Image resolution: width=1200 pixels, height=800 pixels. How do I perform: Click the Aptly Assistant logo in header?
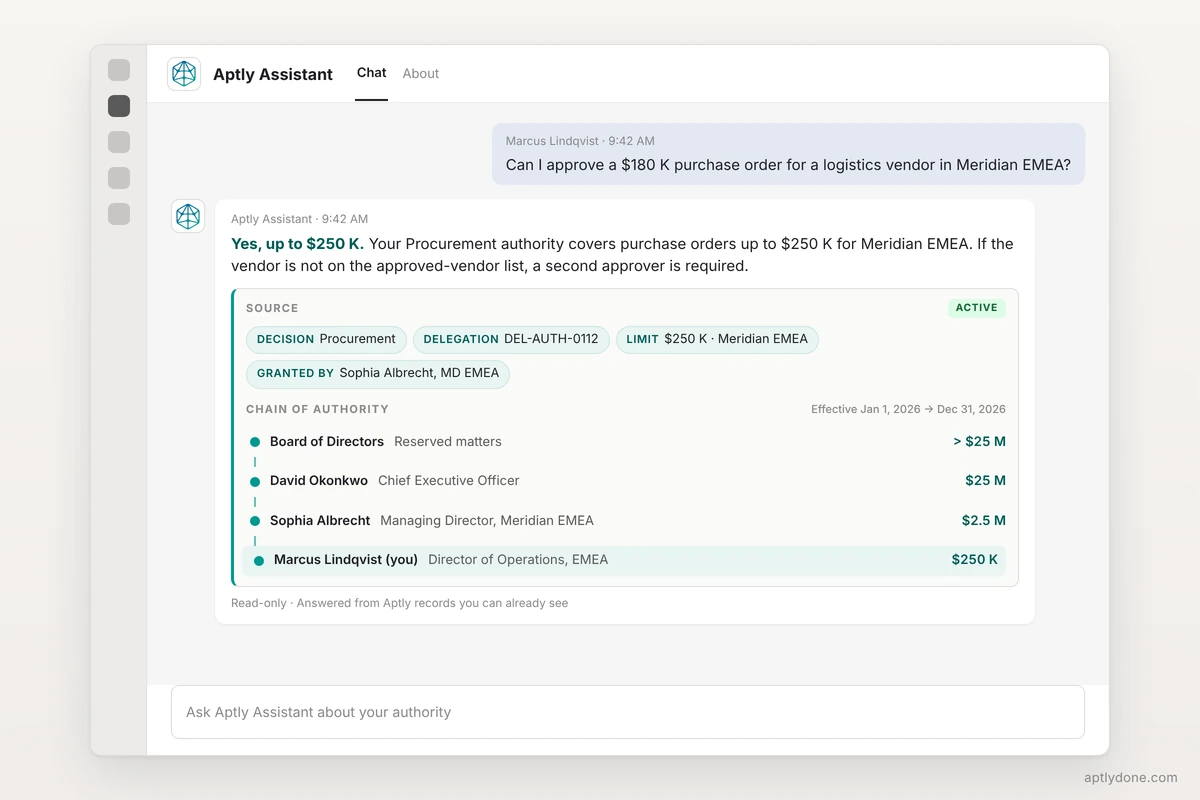(184, 74)
